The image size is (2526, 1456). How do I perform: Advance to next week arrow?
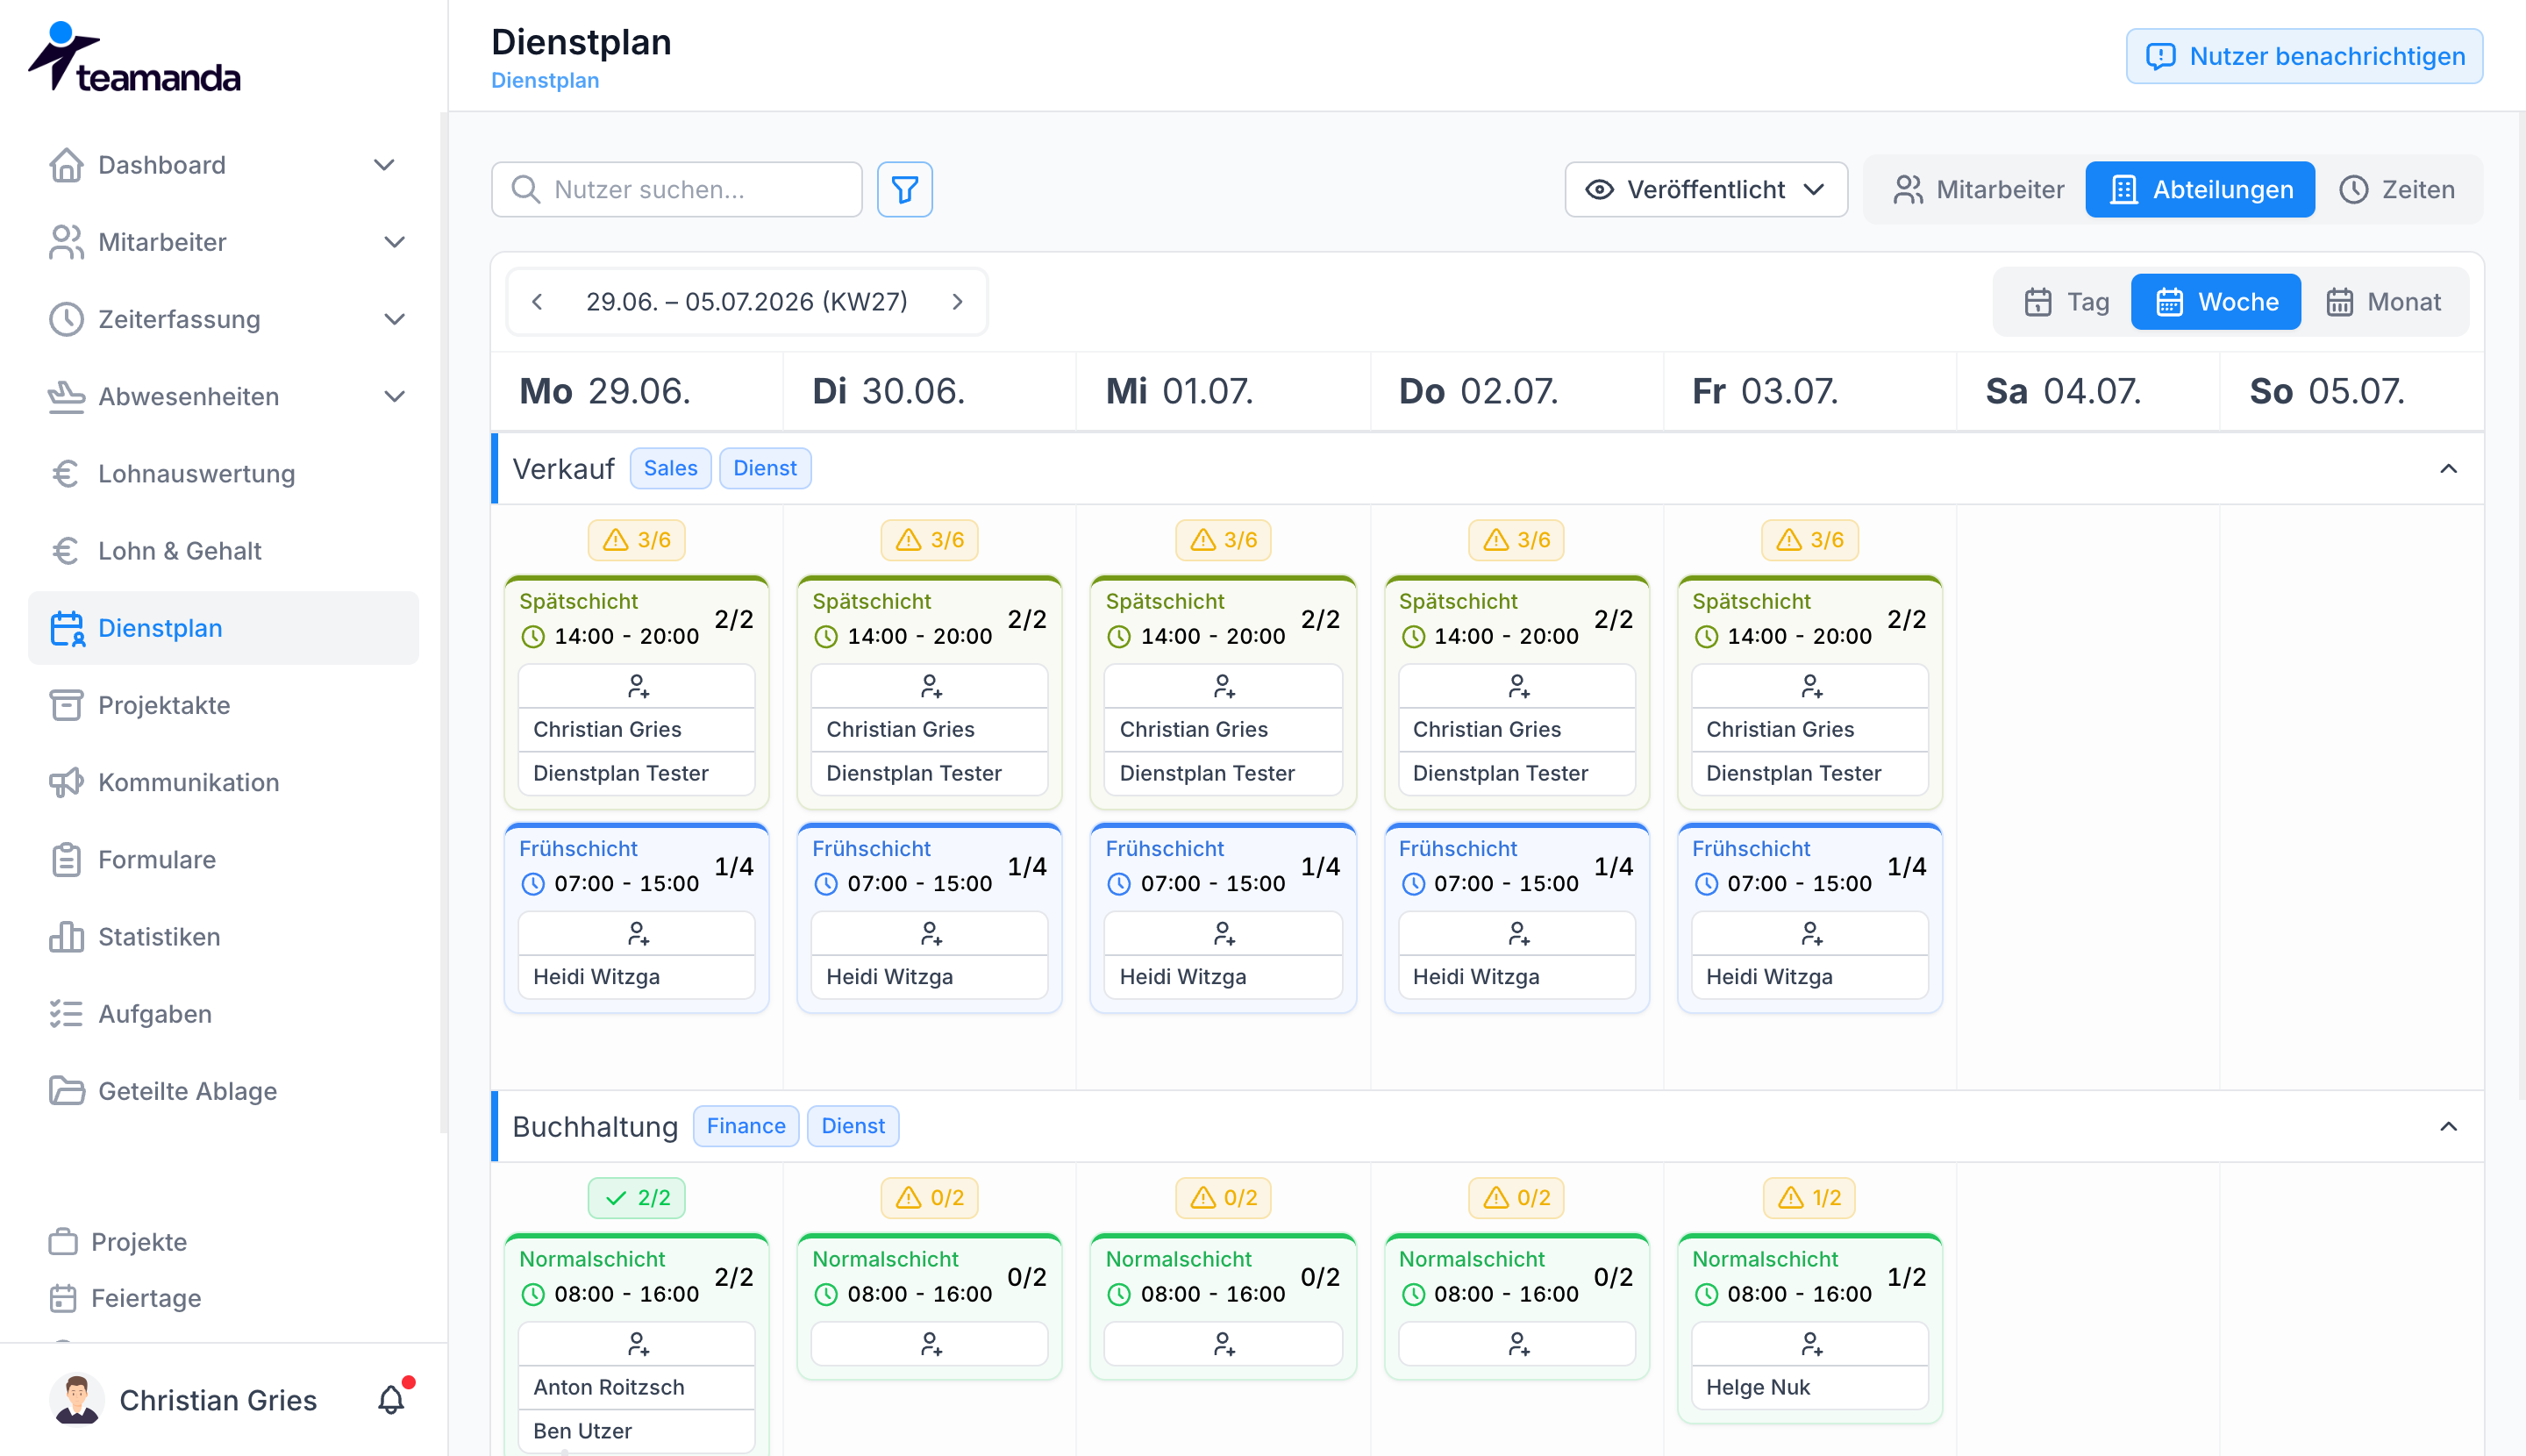click(957, 301)
